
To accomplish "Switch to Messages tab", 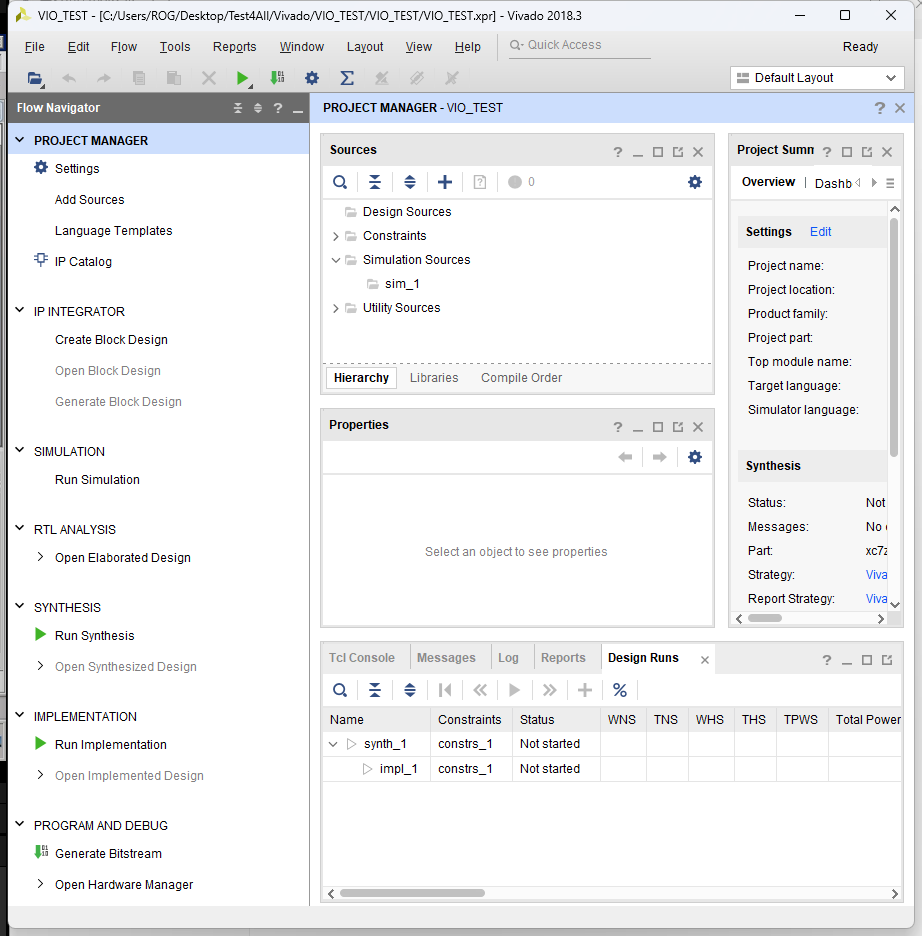I will [x=446, y=658].
